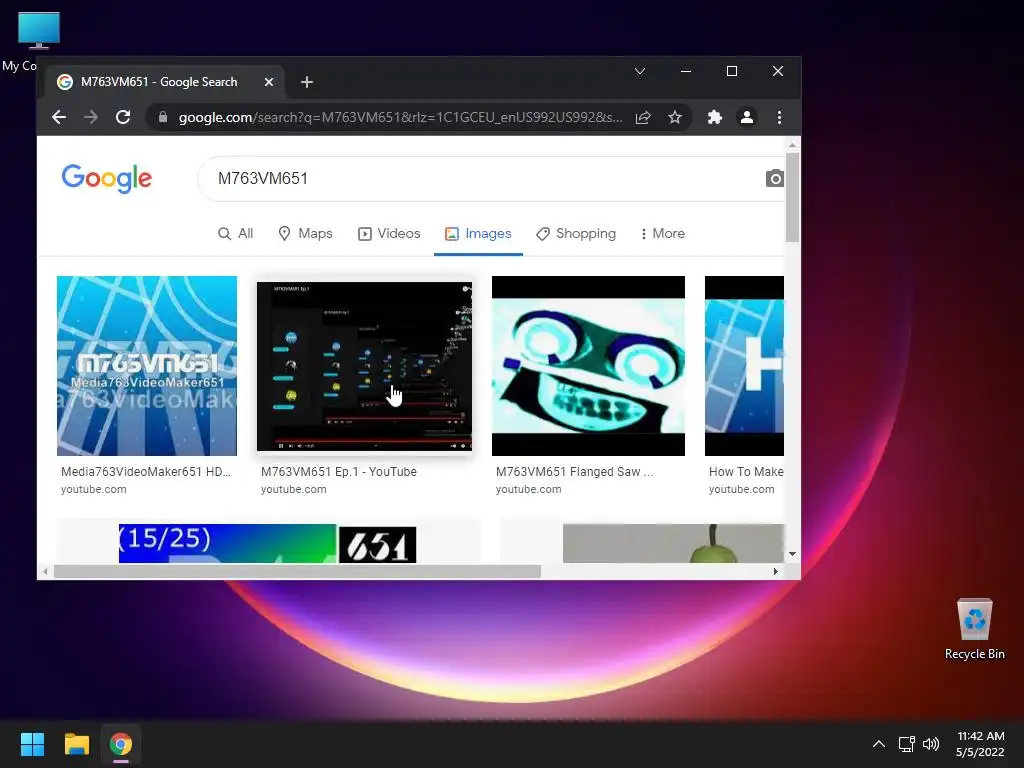Open the Media763VideoMaker651 HD... title link

point(146,472)
